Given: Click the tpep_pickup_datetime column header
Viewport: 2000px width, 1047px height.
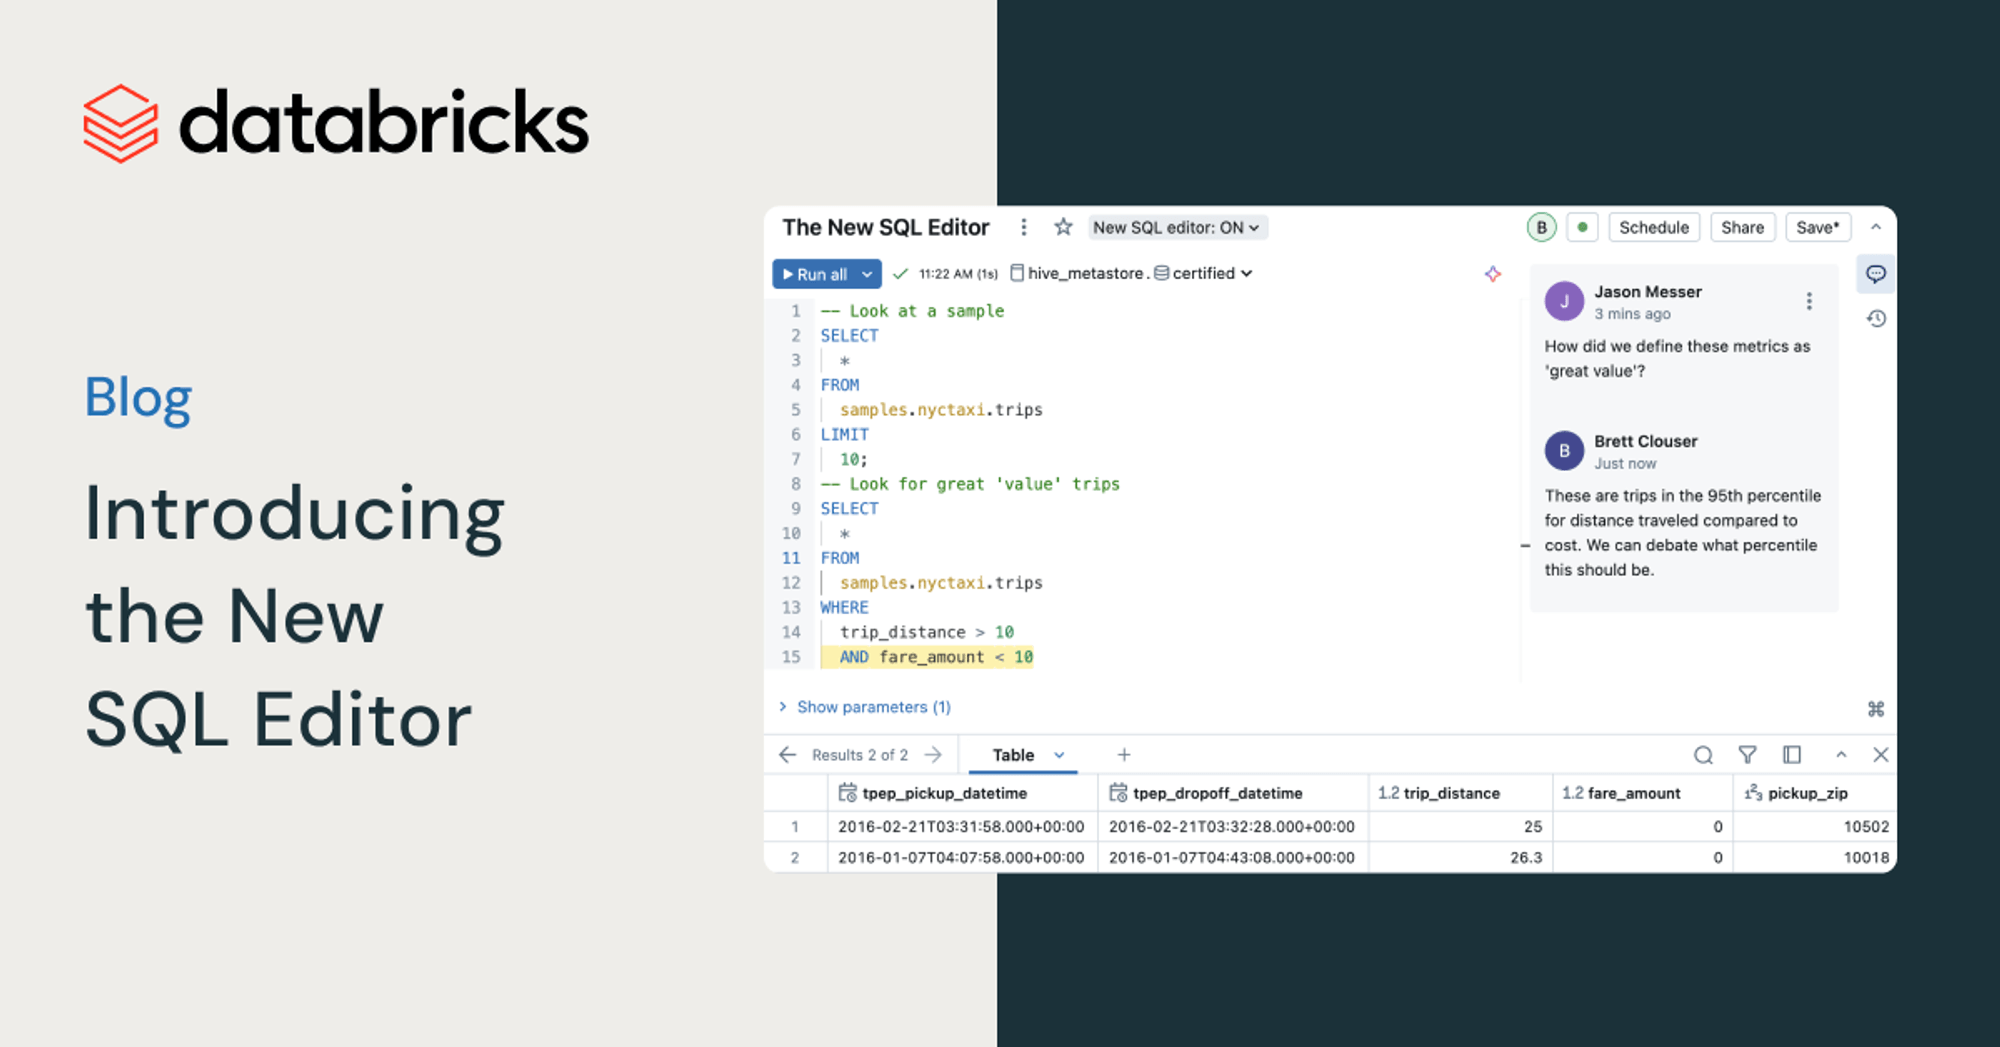Looking at the screenshot, I should click(944, 793).
